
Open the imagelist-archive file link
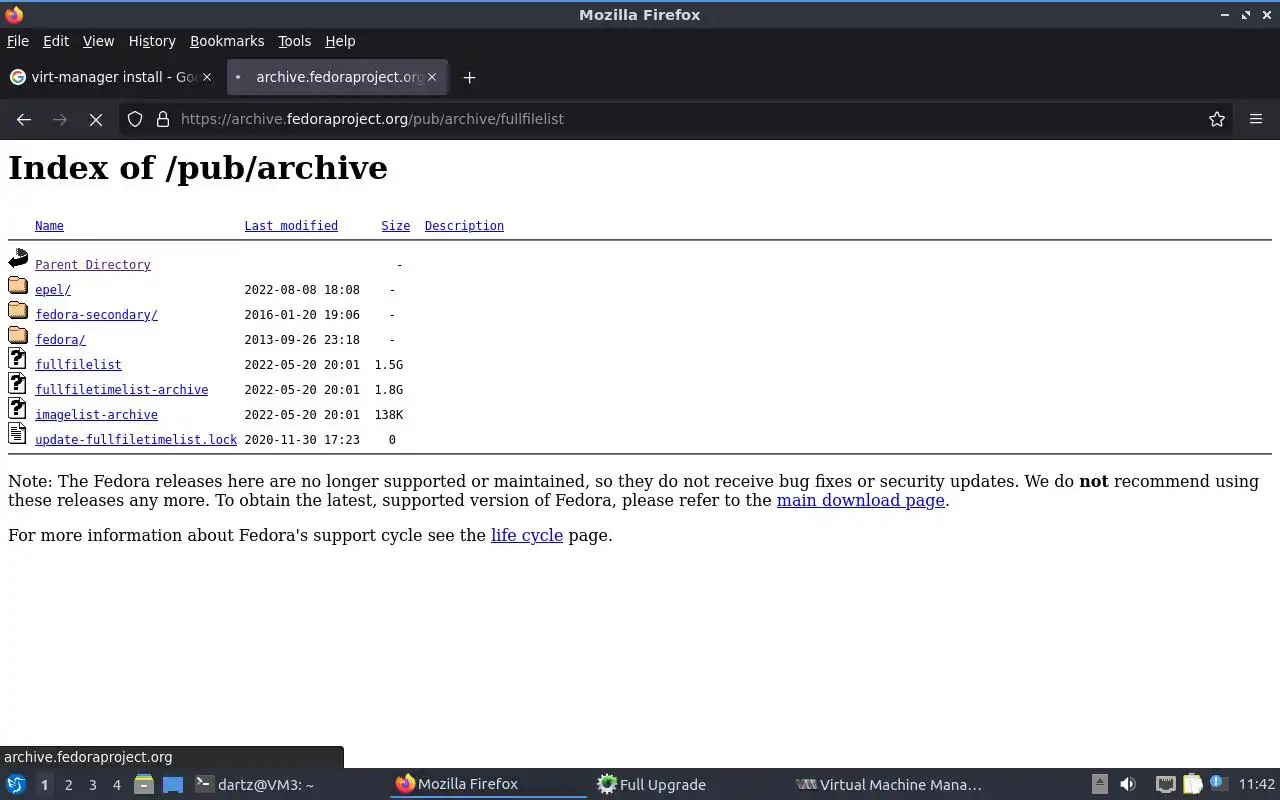click(96, 415)
